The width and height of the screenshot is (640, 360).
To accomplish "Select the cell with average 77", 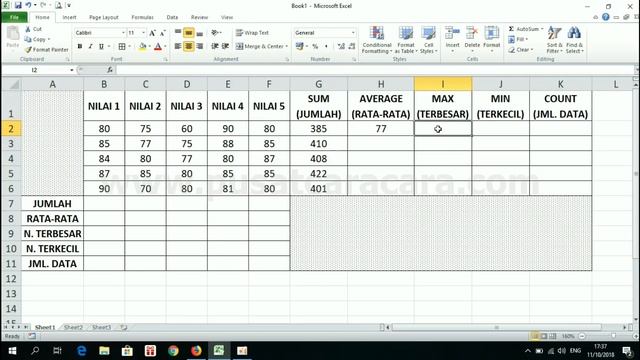I will pos(381,129).
